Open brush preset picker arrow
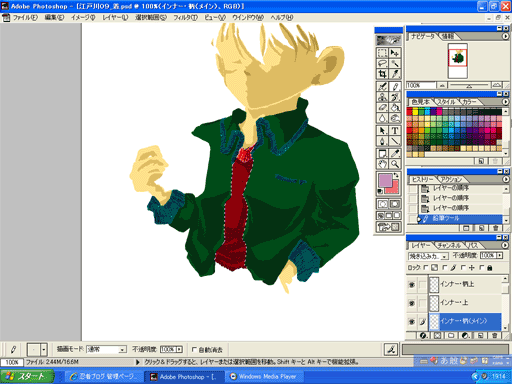The width and height of the screenshot is (512, 384). coord(44,350)
